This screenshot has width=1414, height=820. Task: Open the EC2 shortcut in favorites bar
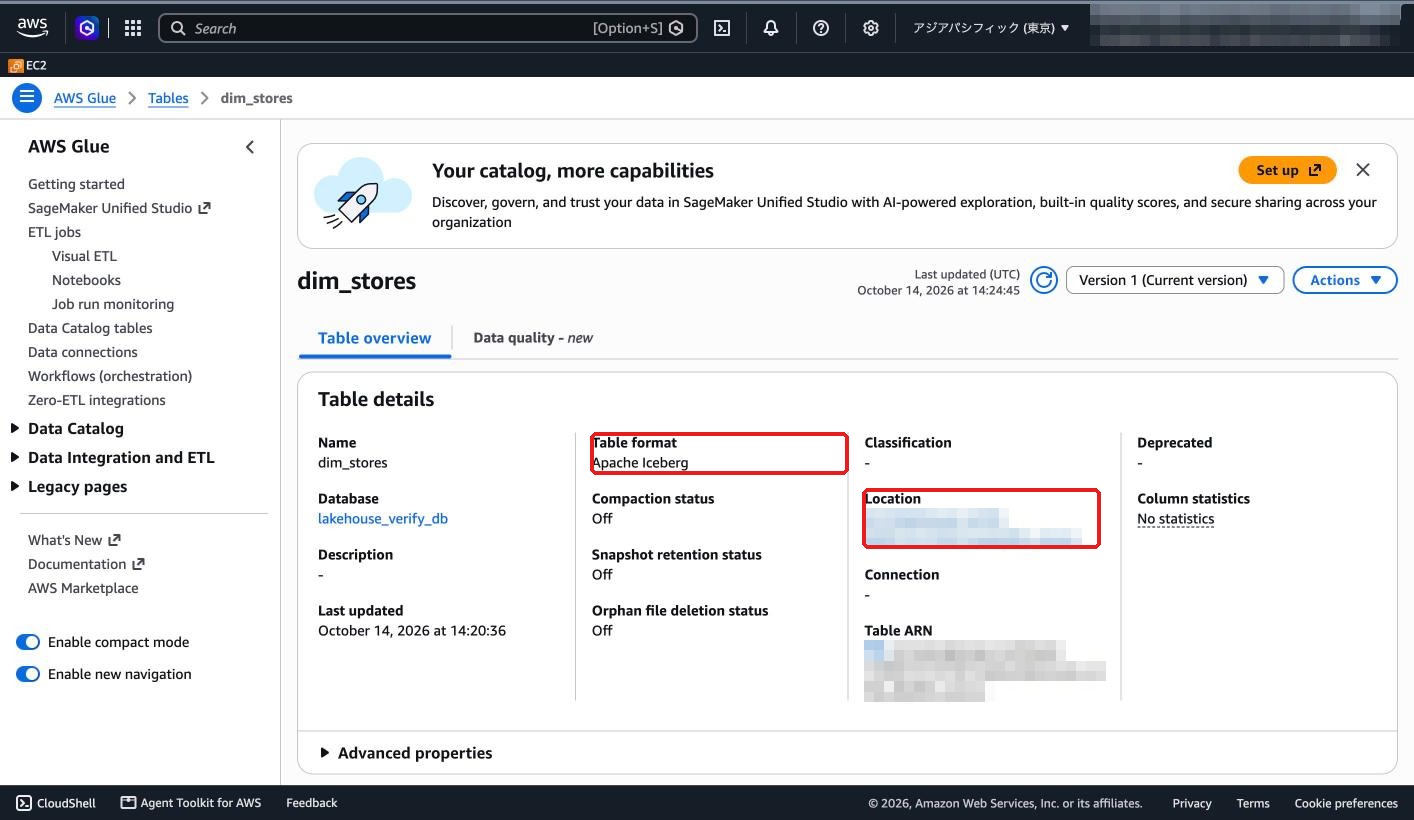click(x=28, y=65)
